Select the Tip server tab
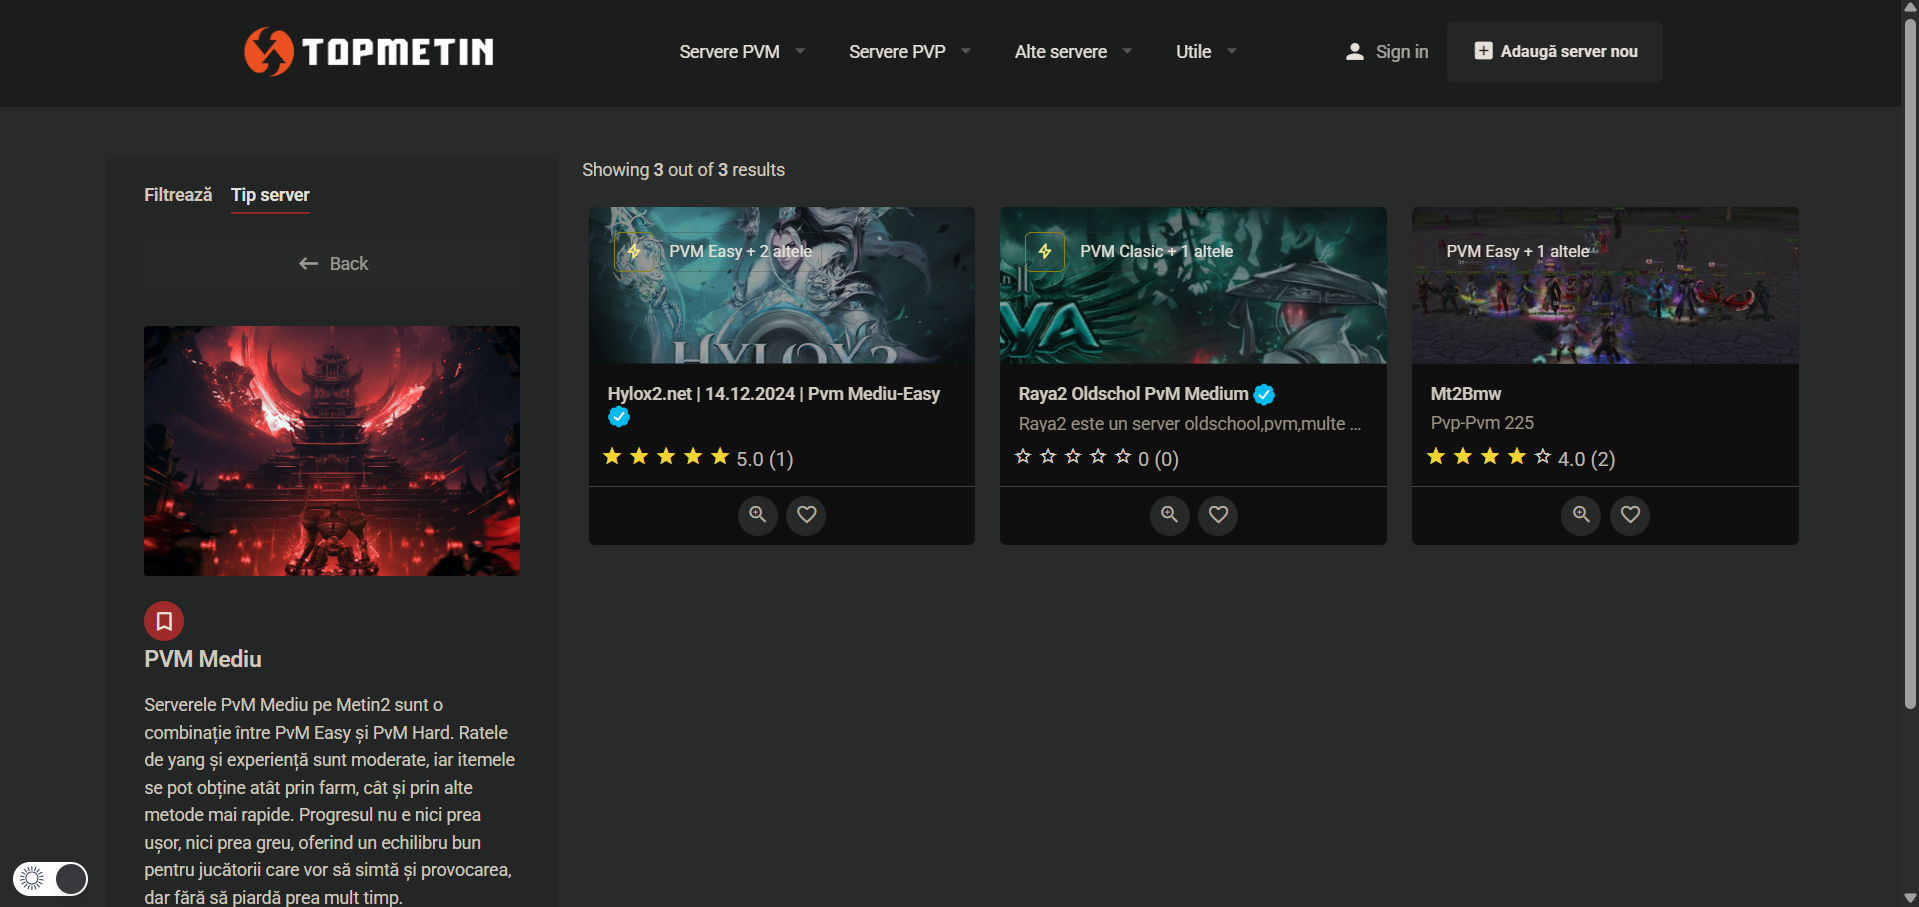Image resolution: width=1919 pixels, height=907 pixels. (x=270, y=195)
